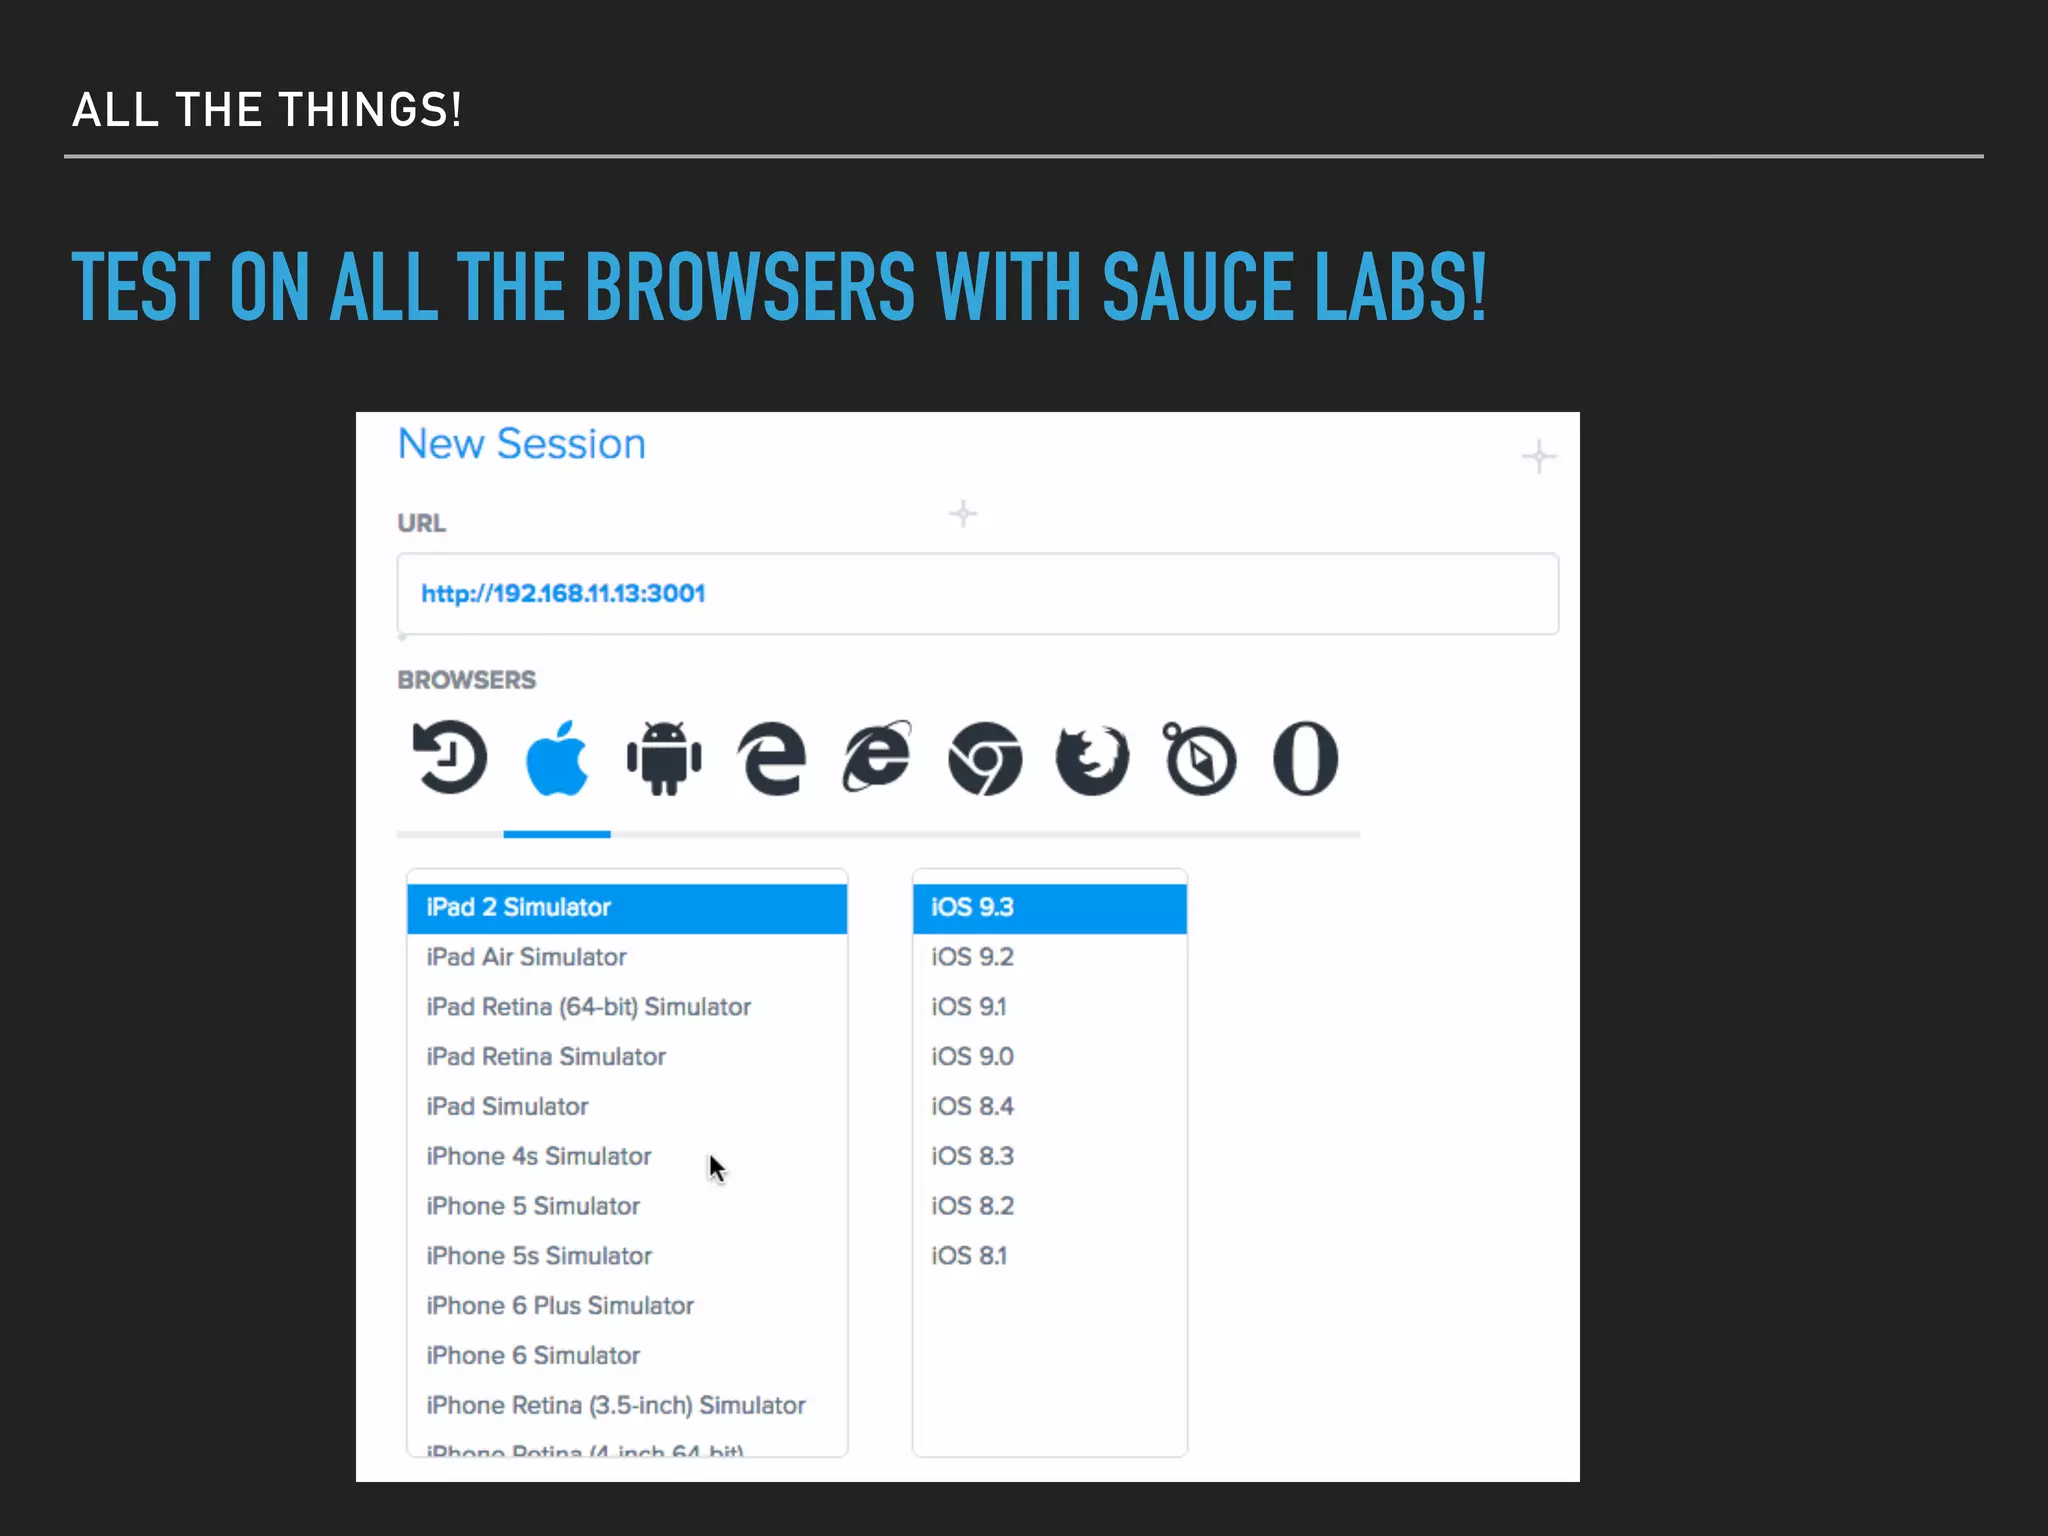2048x1536 pixels.
Task: Select the Opera browser icon
Action: 1305,758
